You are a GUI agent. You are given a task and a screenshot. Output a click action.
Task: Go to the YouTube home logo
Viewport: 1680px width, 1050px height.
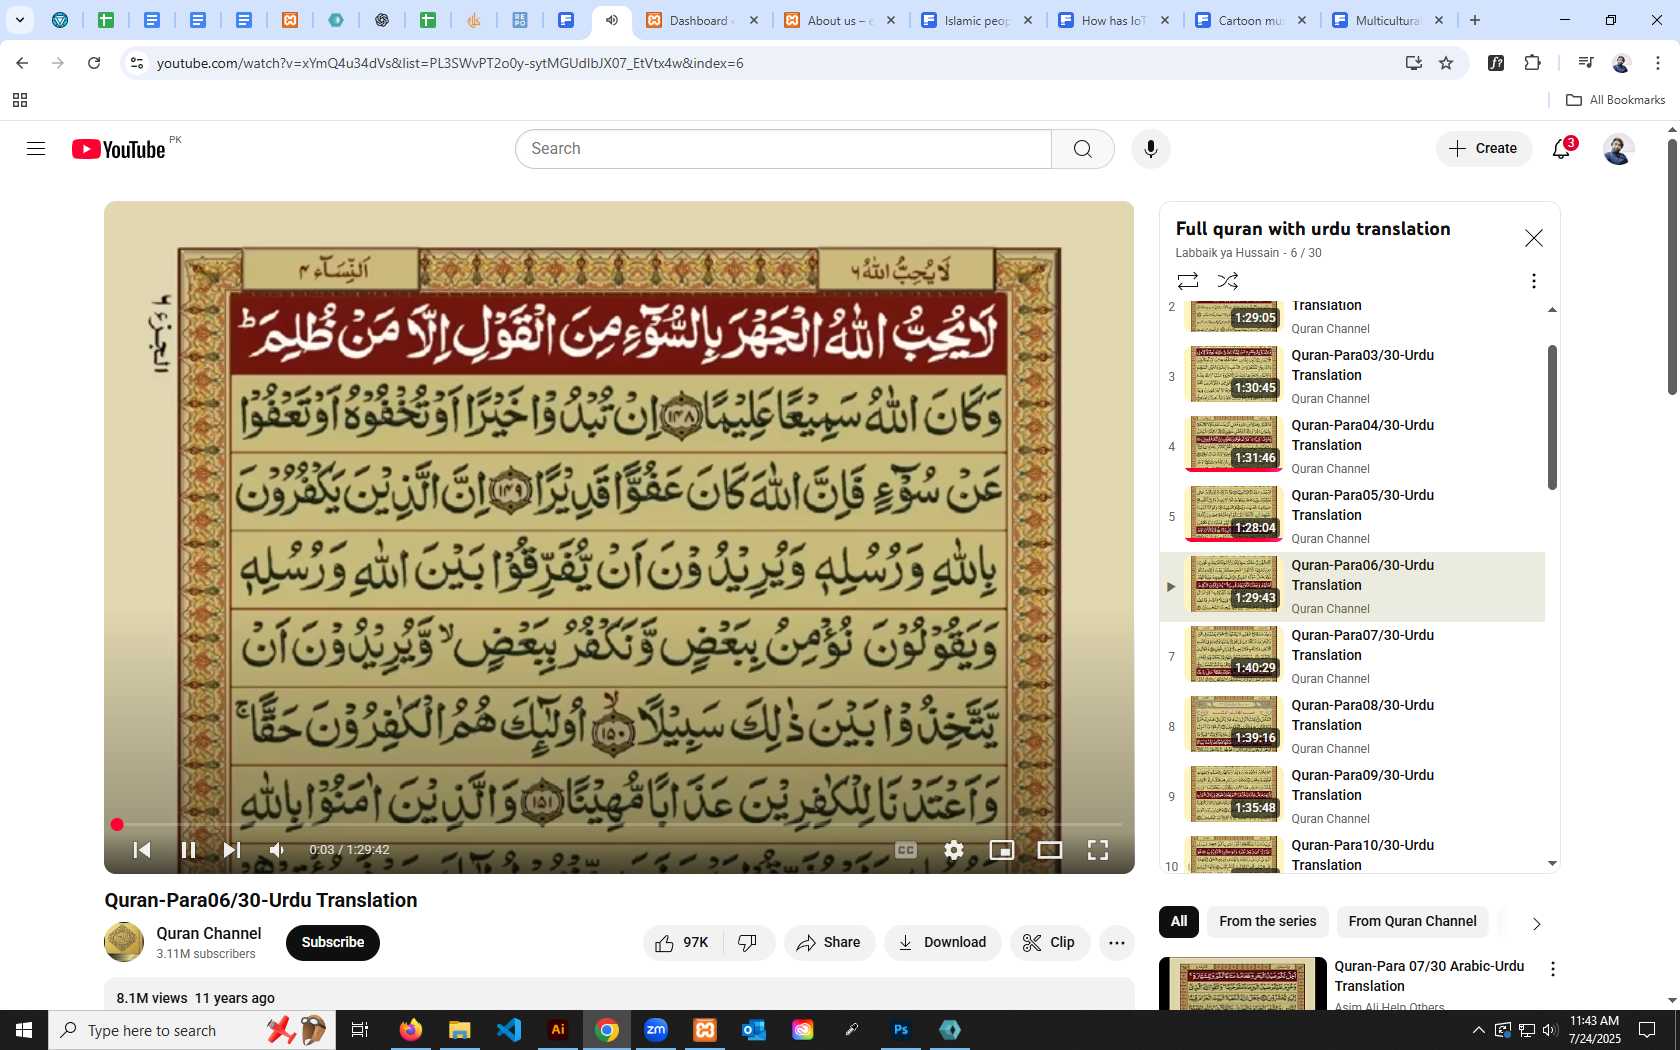(119, 149)
